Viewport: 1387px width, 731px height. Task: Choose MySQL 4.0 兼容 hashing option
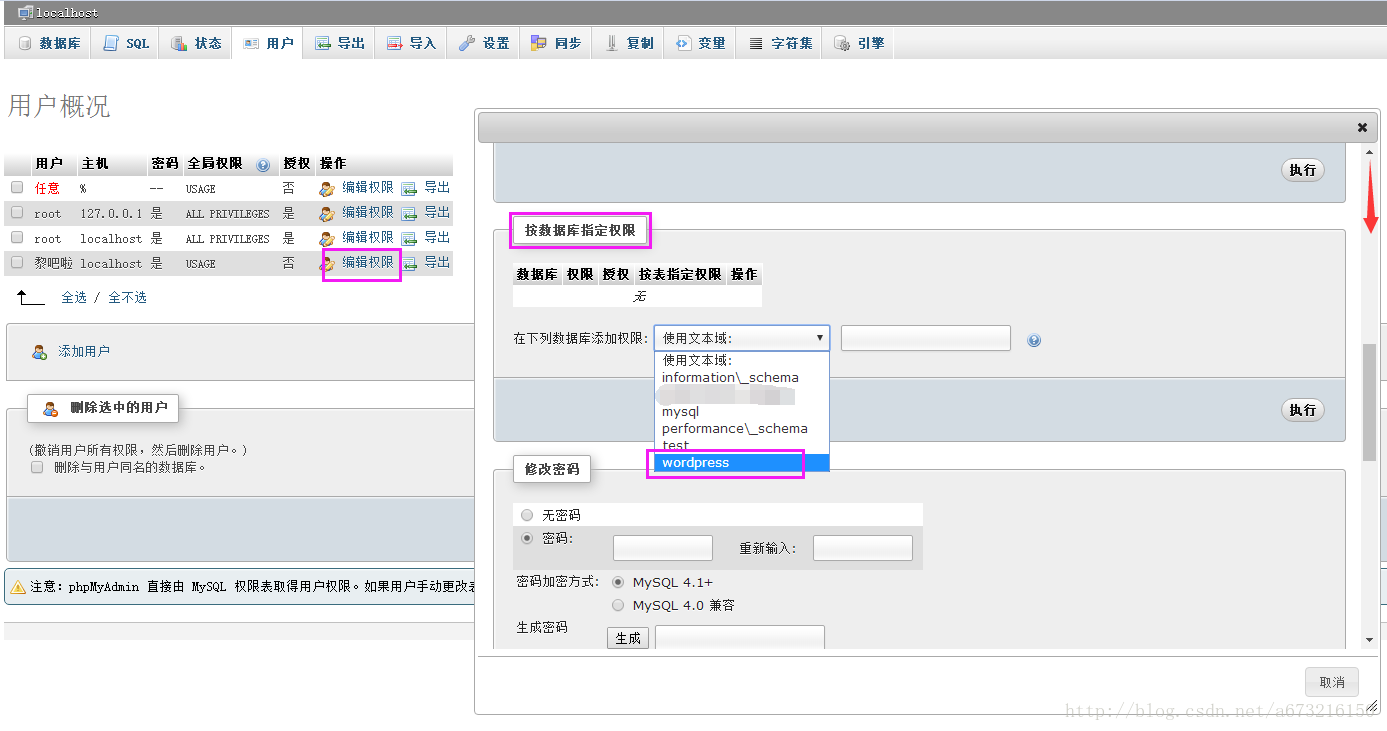pyautogui.click(x=618, y=605)
